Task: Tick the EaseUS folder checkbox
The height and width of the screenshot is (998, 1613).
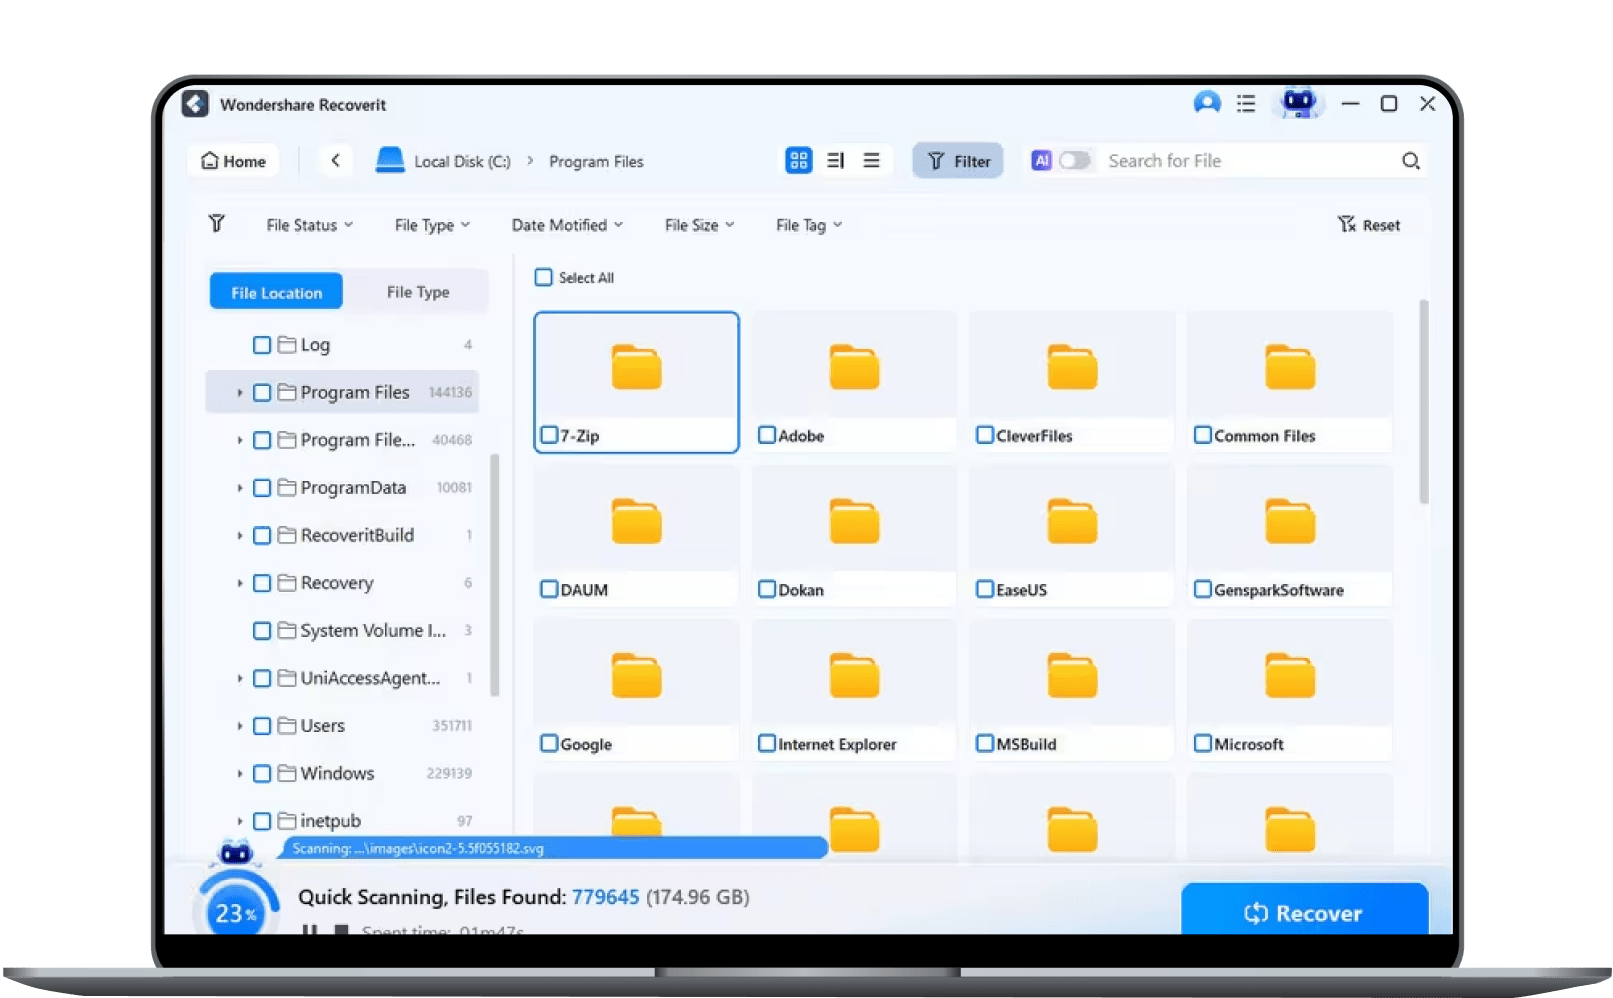Action: [x=985, y=589]
